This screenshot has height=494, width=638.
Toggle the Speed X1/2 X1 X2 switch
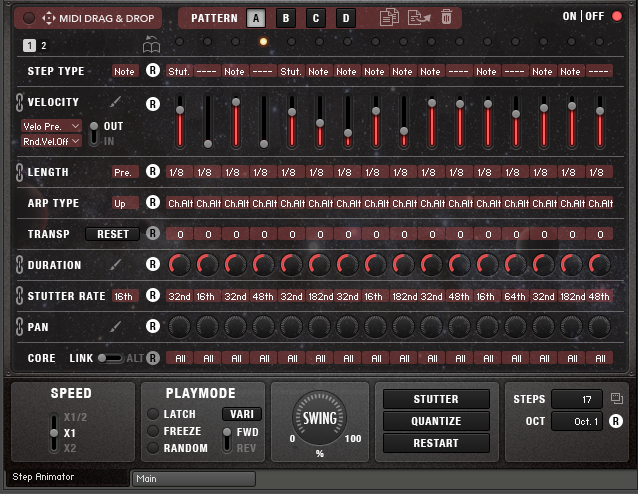54,433
